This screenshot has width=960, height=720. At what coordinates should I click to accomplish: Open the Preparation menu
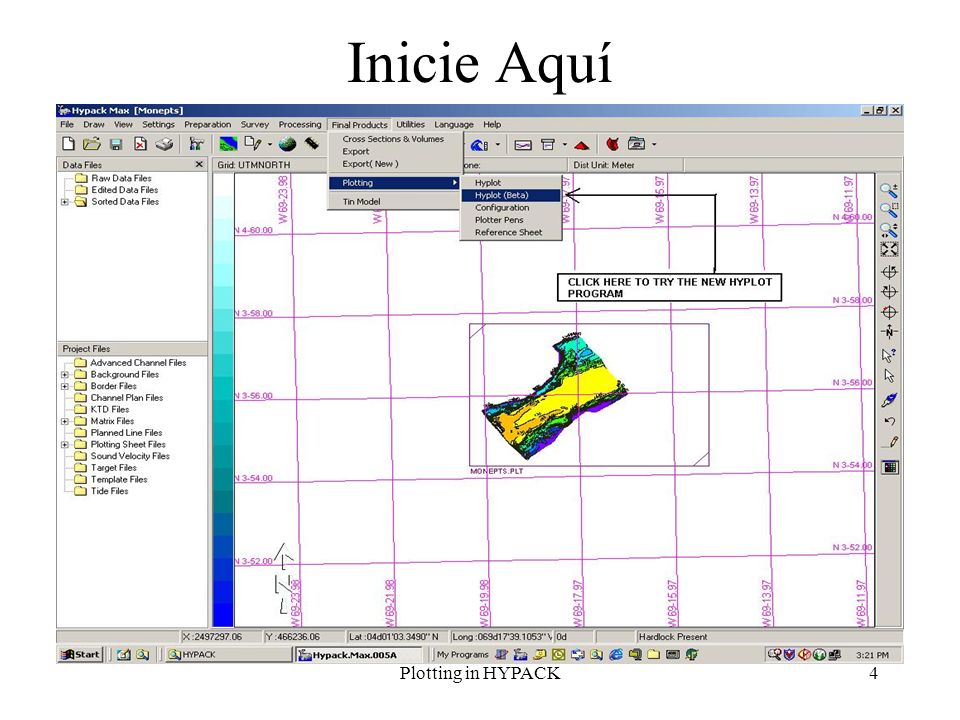coord(208,124)
